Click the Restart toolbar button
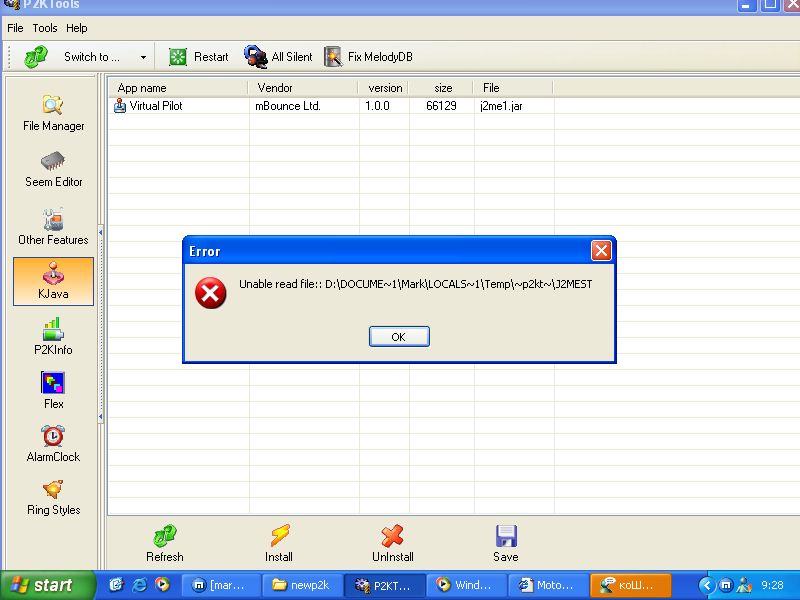The height and width of the screenshot is (600, 800). point(198,57)
